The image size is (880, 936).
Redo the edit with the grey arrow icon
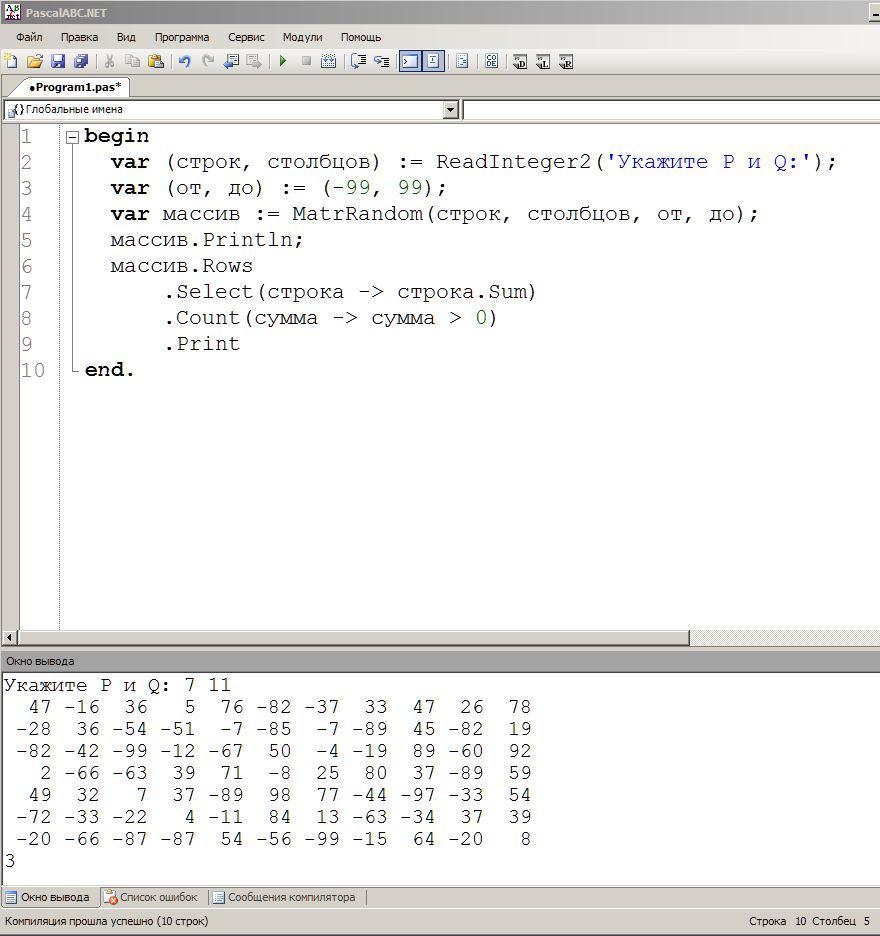[208, 61]
